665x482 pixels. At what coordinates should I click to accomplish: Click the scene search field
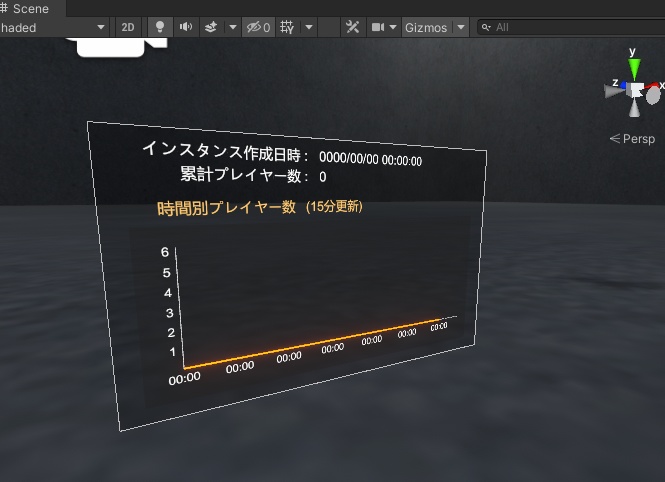click(571, 28)
